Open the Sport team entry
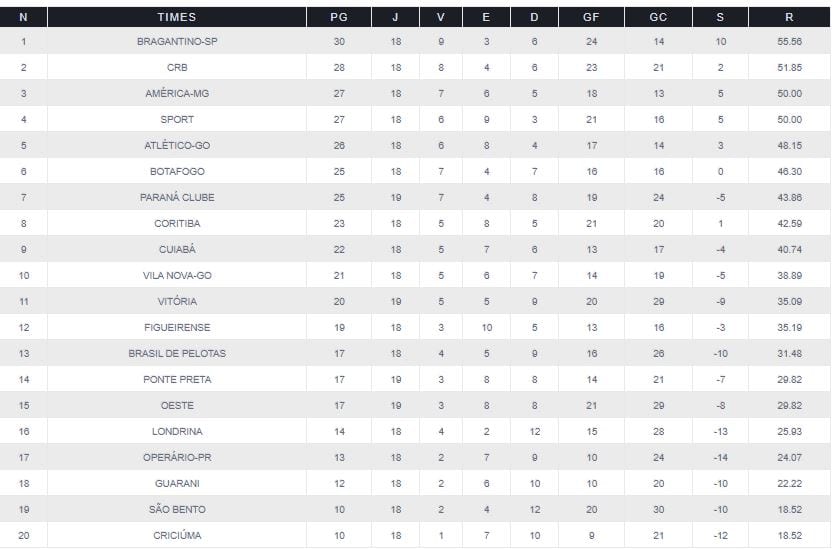The image size is (834, 549). (x=177, y=120)
